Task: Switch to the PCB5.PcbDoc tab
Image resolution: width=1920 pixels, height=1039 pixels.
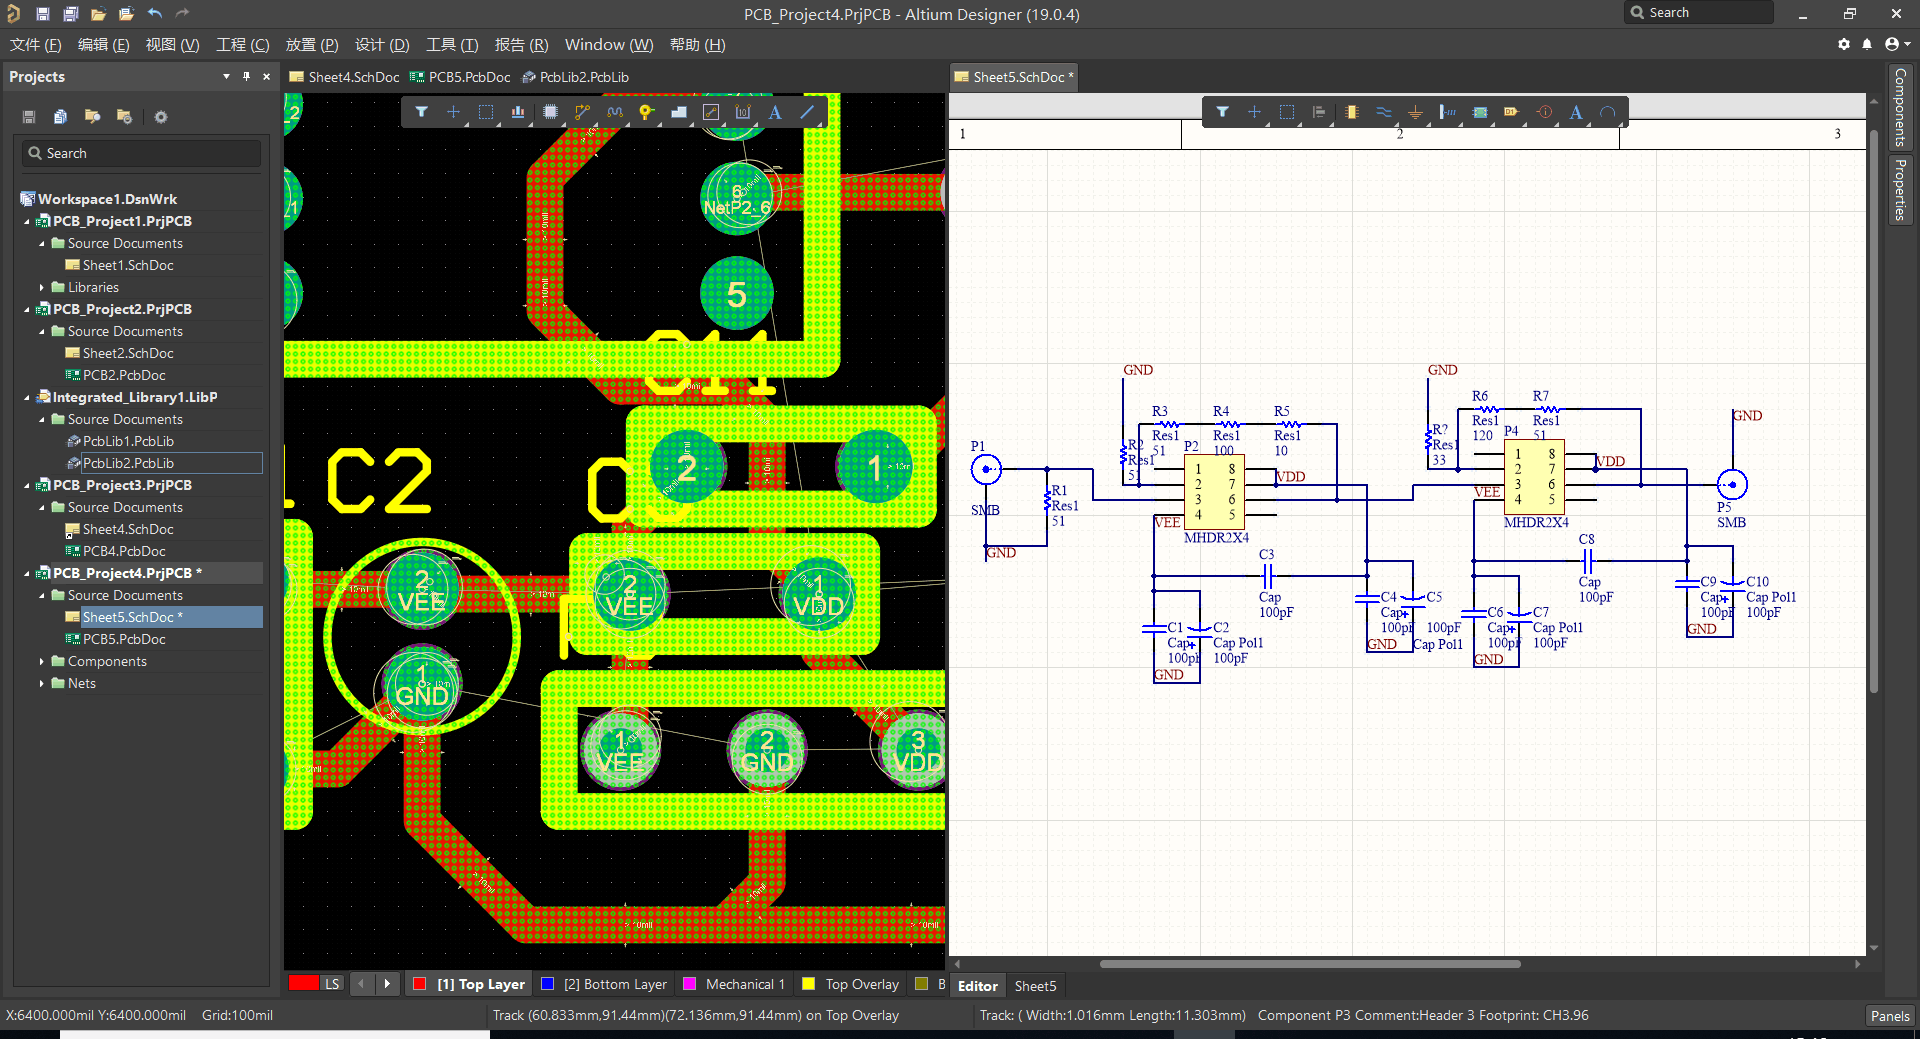Action: pyautogui.click(x=468, y=77)
